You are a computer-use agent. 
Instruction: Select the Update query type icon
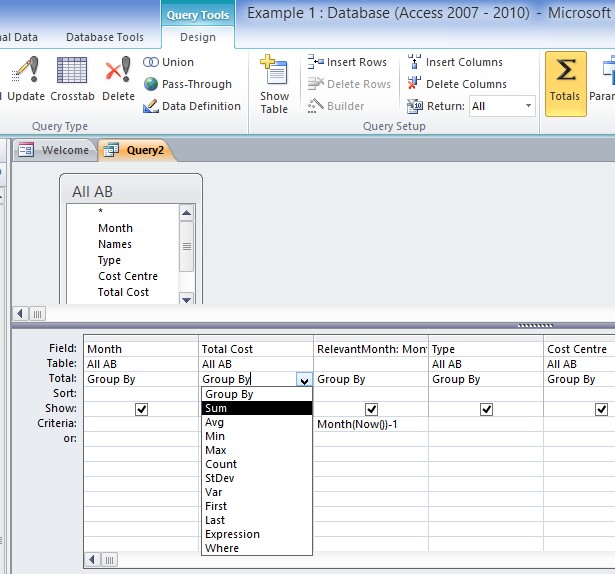(x=25, y=70)
